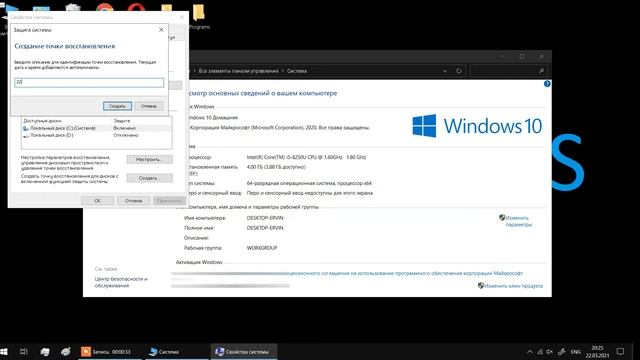Click Отмена at the bottom of System Properties
The height and width of the screenshot is (360, 640).
133,200
